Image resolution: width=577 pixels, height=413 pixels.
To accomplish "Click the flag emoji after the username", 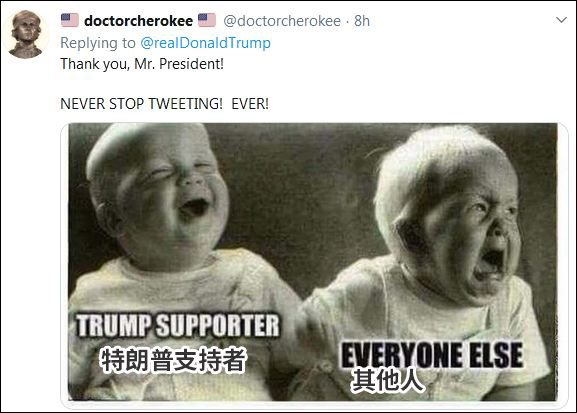I will click(207, 20).
